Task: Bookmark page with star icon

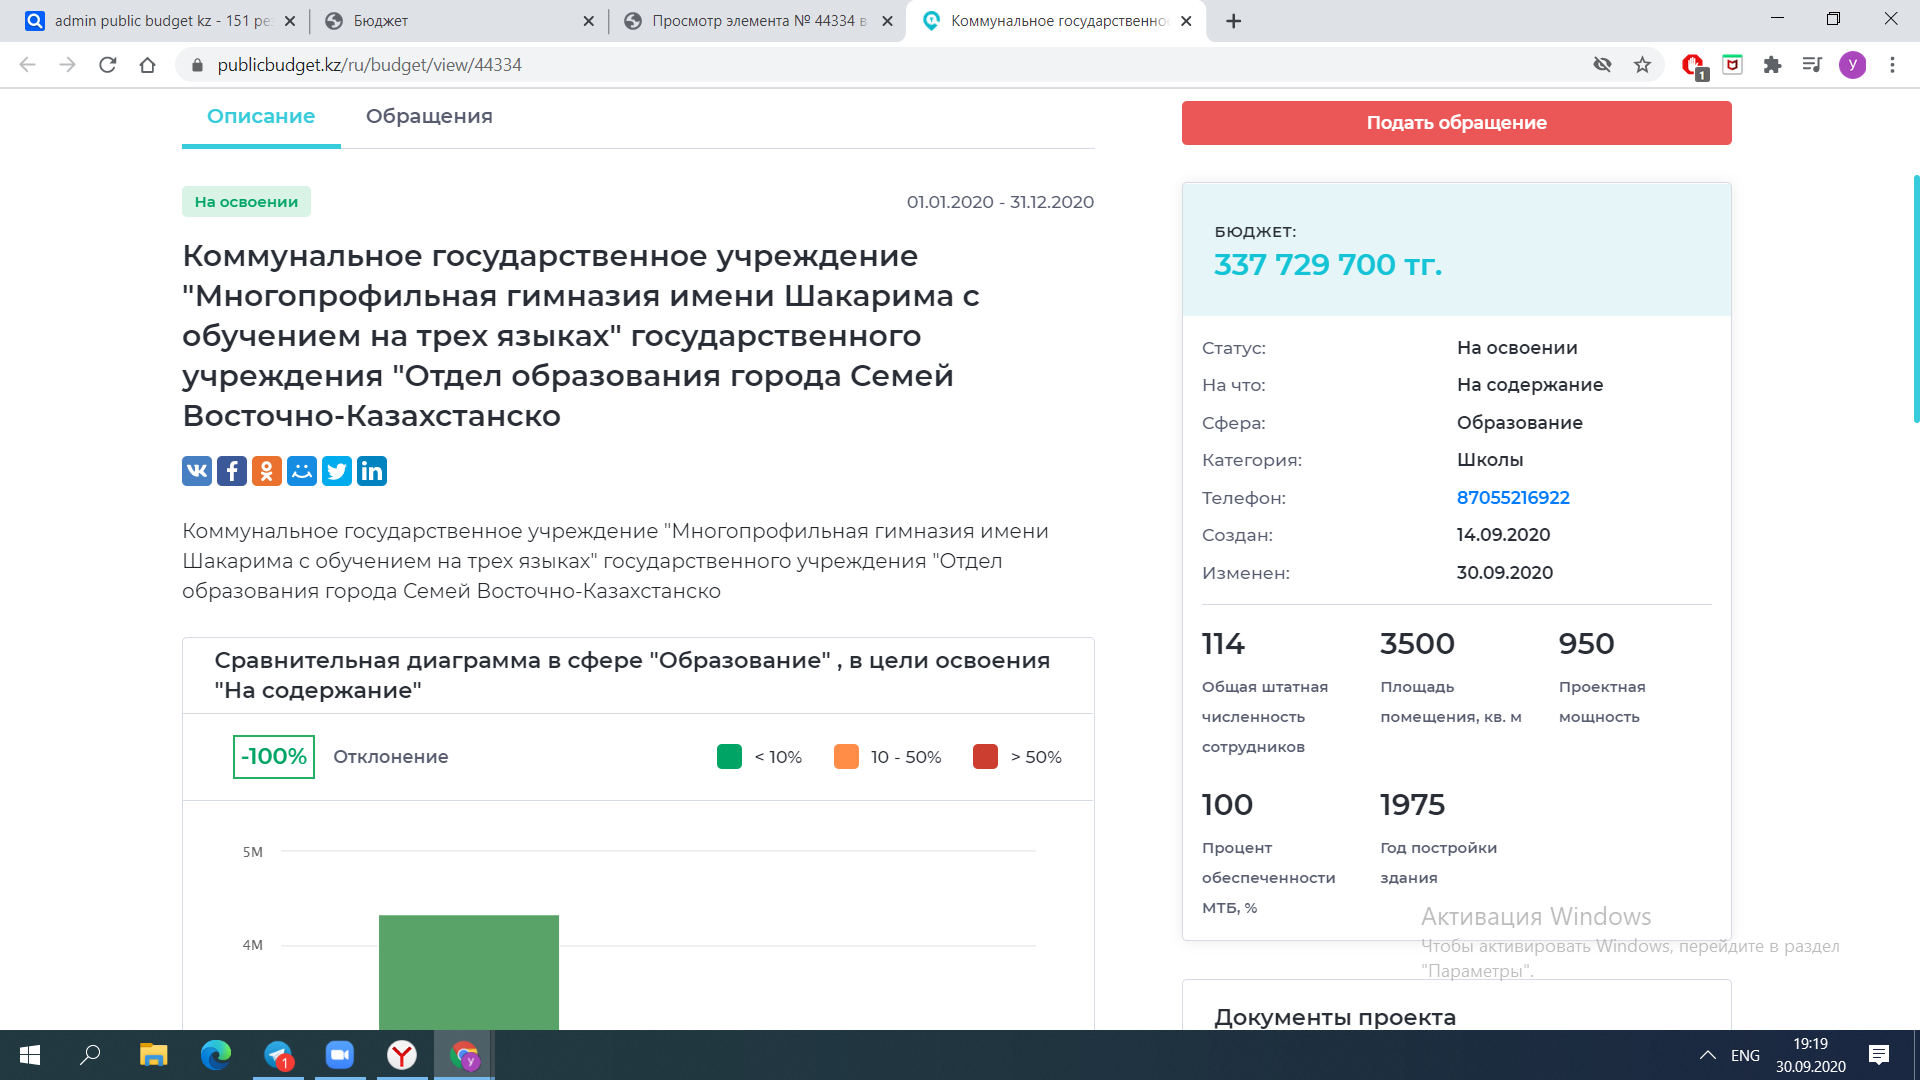Action: tap(1642, 65)
